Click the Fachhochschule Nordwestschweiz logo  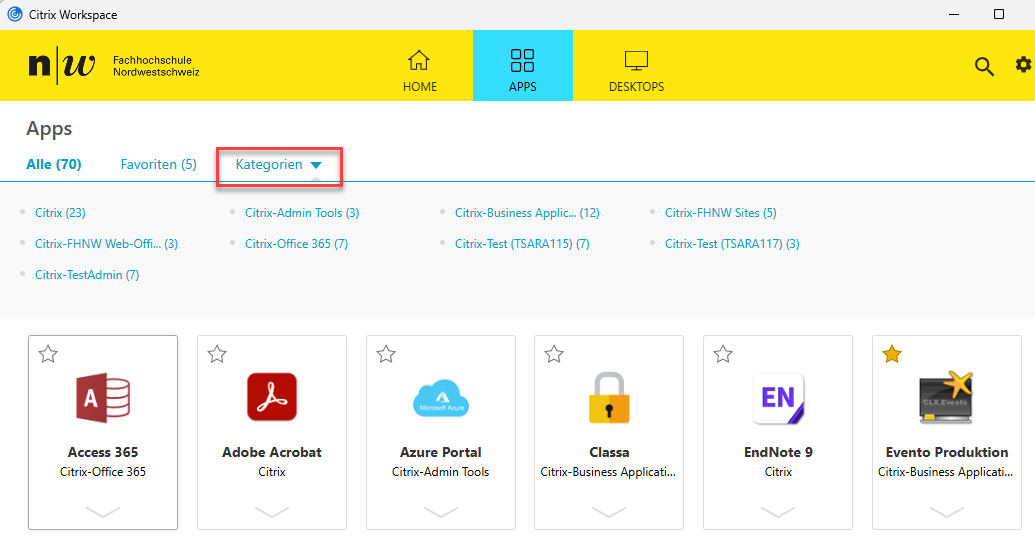click(114, 66)
